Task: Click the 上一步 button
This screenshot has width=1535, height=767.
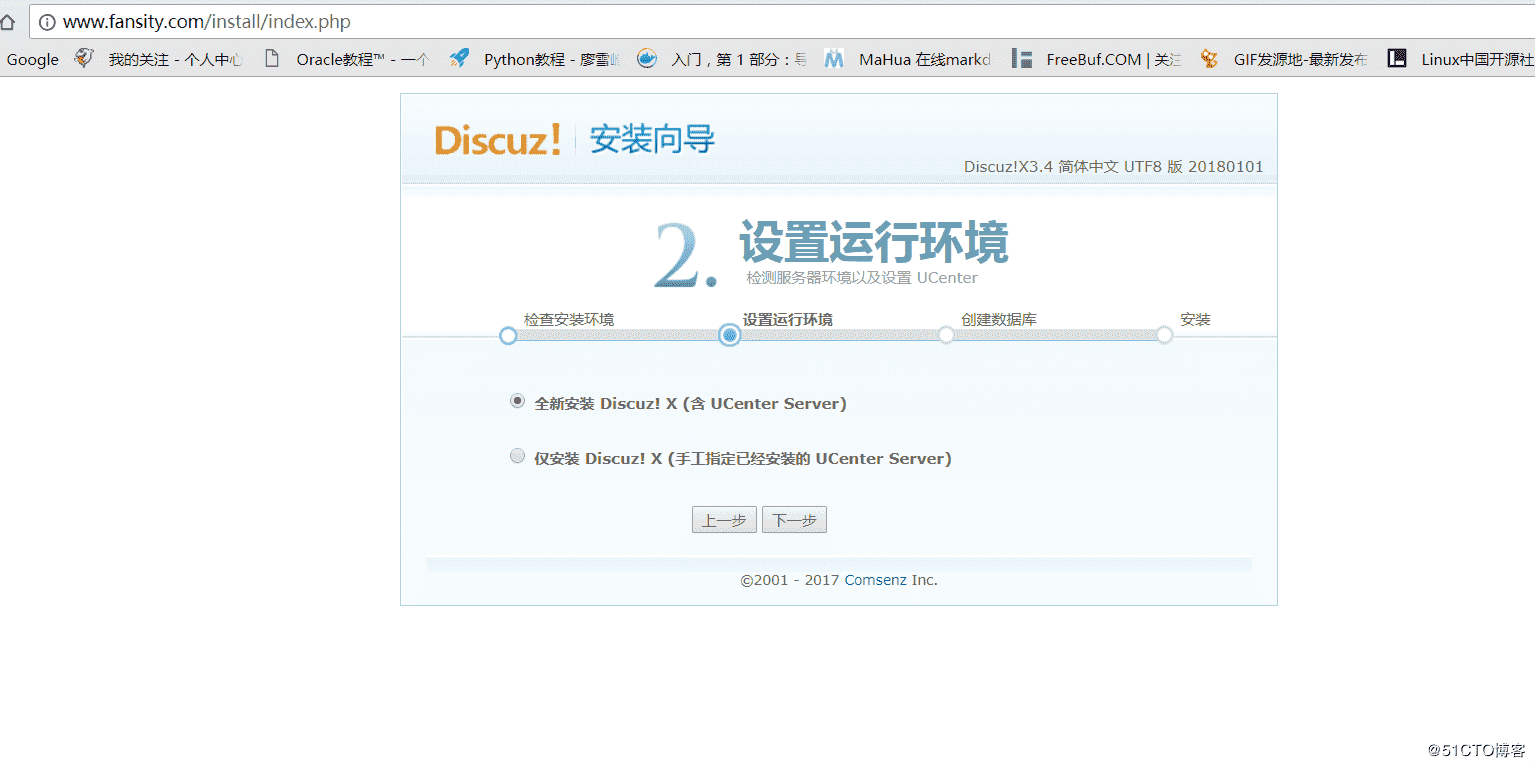Action: click(724, 520)
